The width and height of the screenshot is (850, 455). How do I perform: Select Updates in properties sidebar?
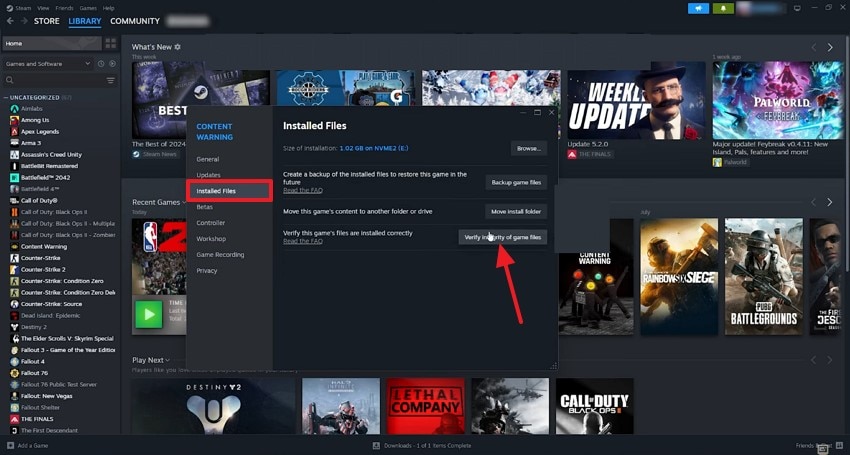tap(208, 175)
